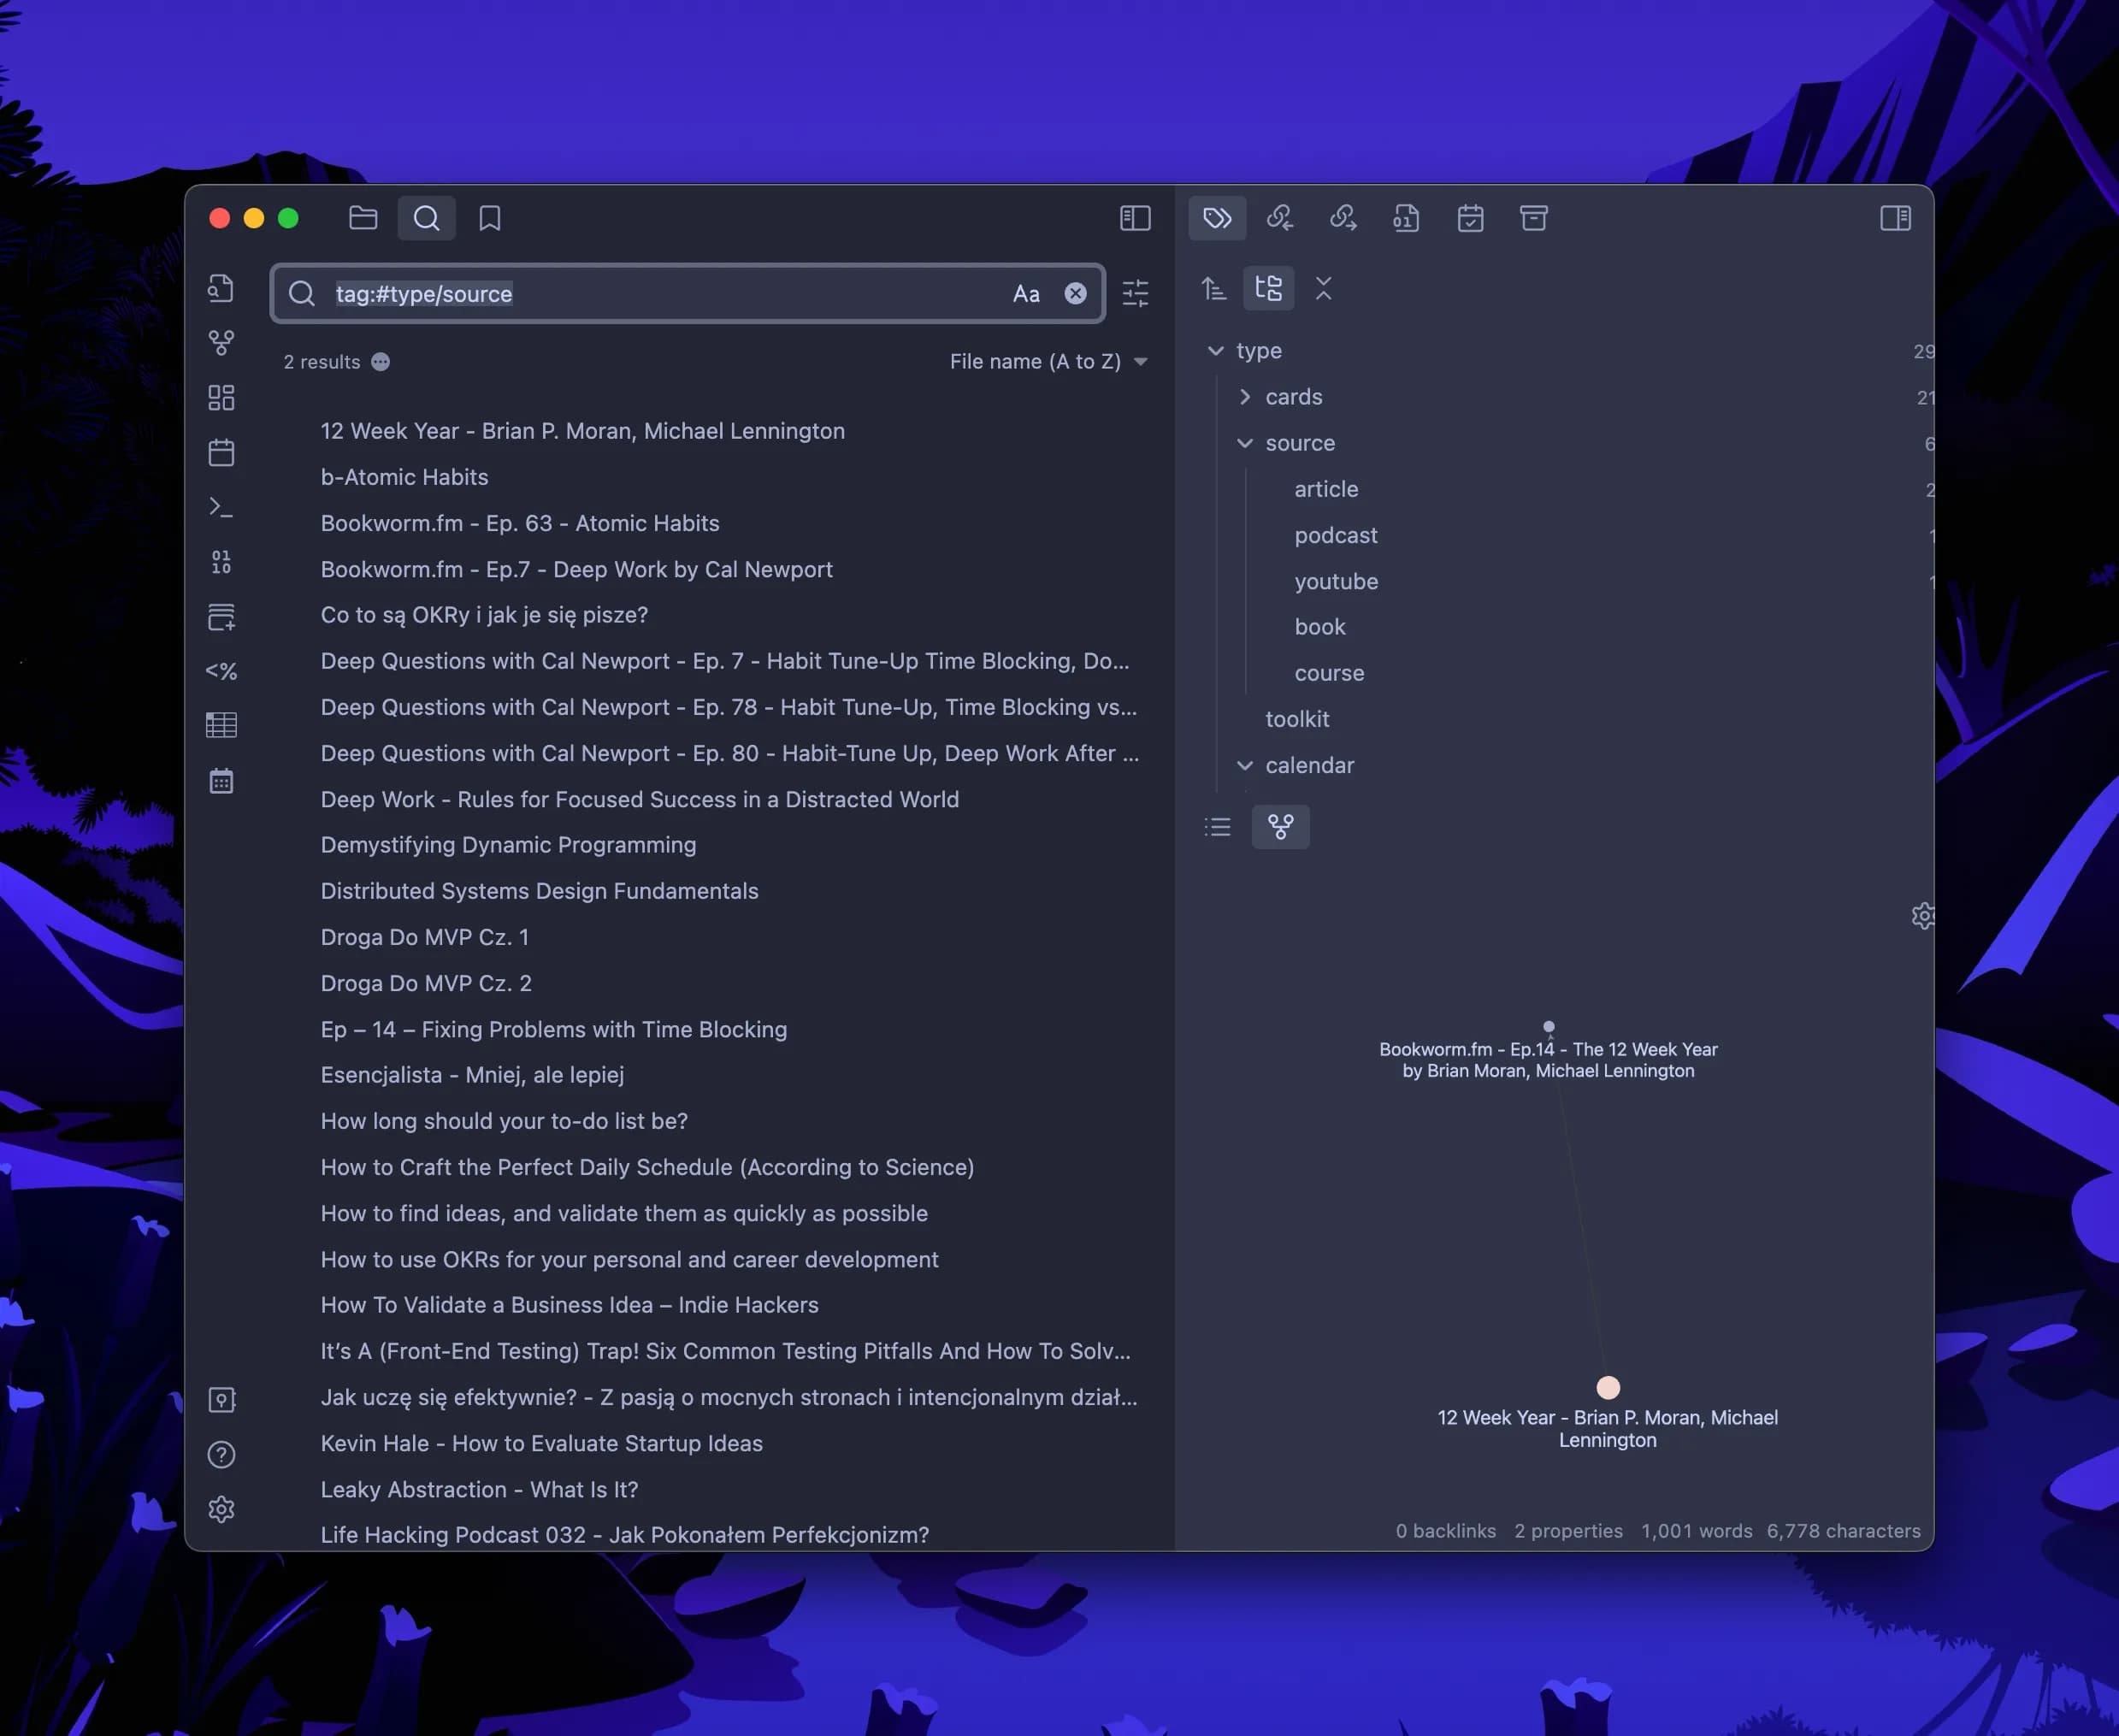Click the quick switcher ribbon icon

pyautogui.click(x=221, y=289)
